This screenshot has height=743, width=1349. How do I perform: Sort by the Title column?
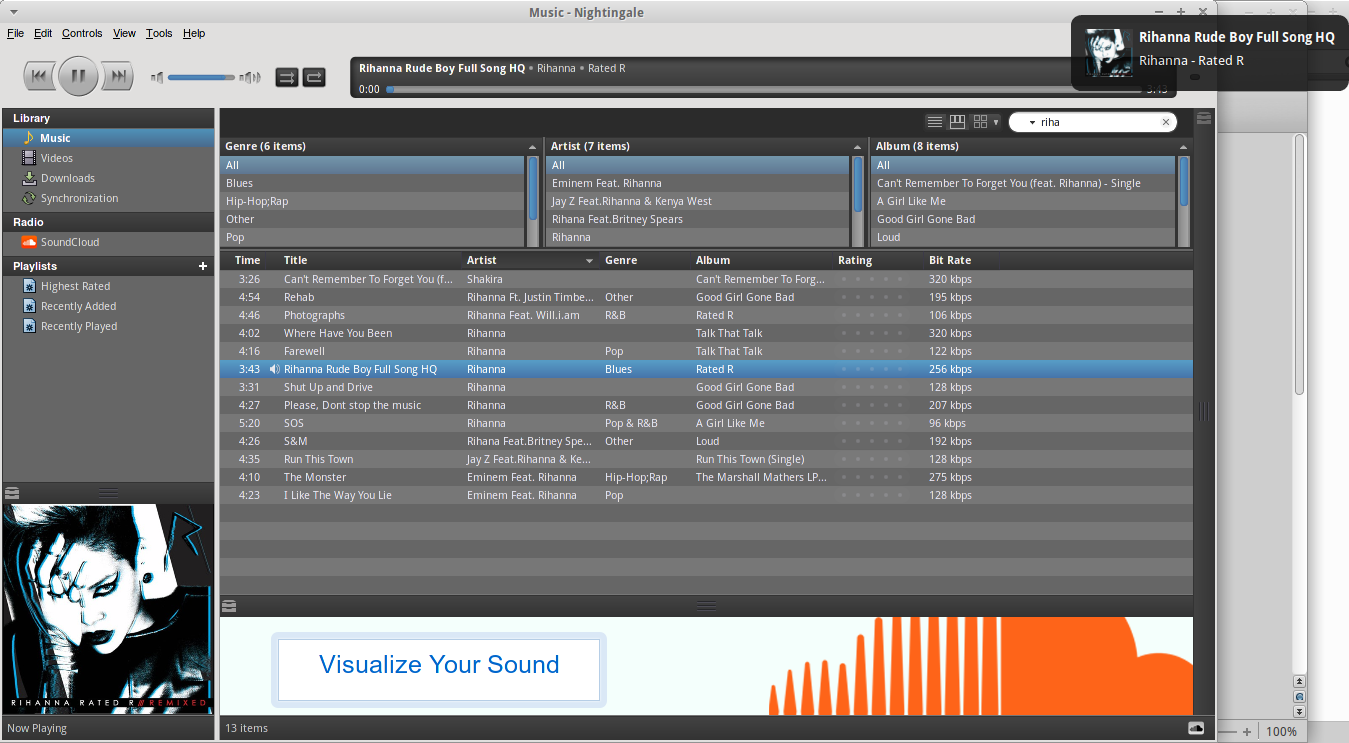coord(369,260)
